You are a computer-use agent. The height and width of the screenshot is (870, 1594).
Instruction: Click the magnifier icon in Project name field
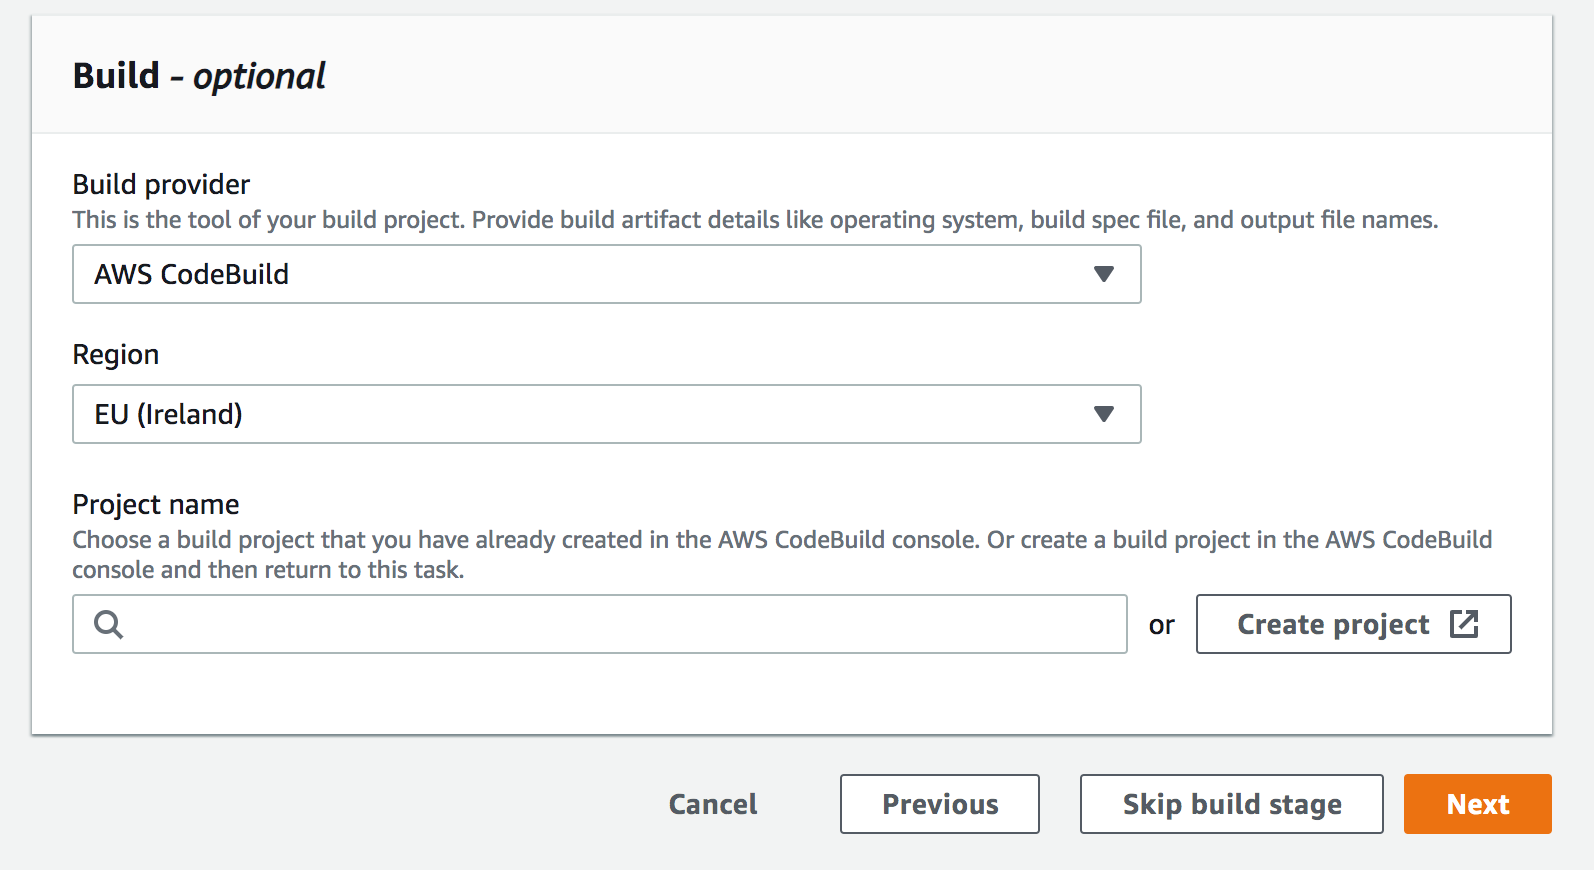pos(108,624)
